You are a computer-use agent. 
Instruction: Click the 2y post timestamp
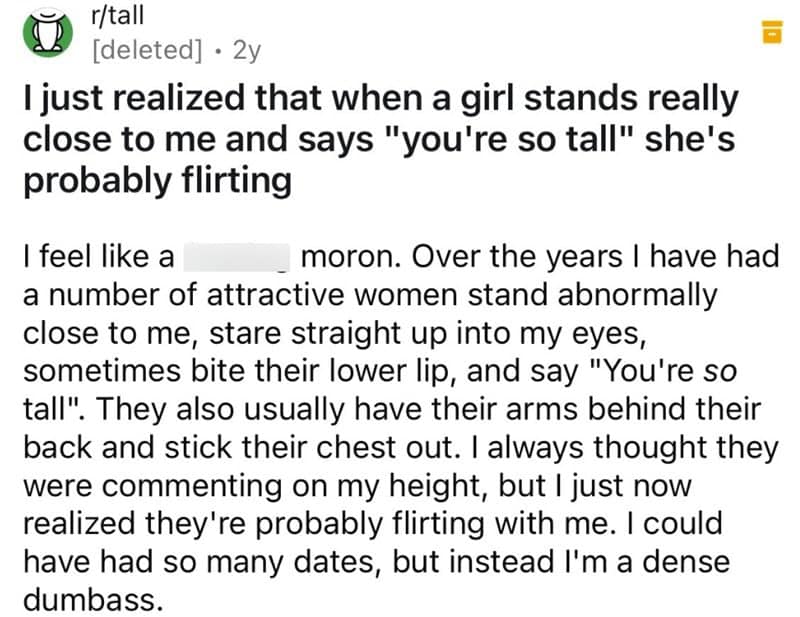click(x=245, y=48)
